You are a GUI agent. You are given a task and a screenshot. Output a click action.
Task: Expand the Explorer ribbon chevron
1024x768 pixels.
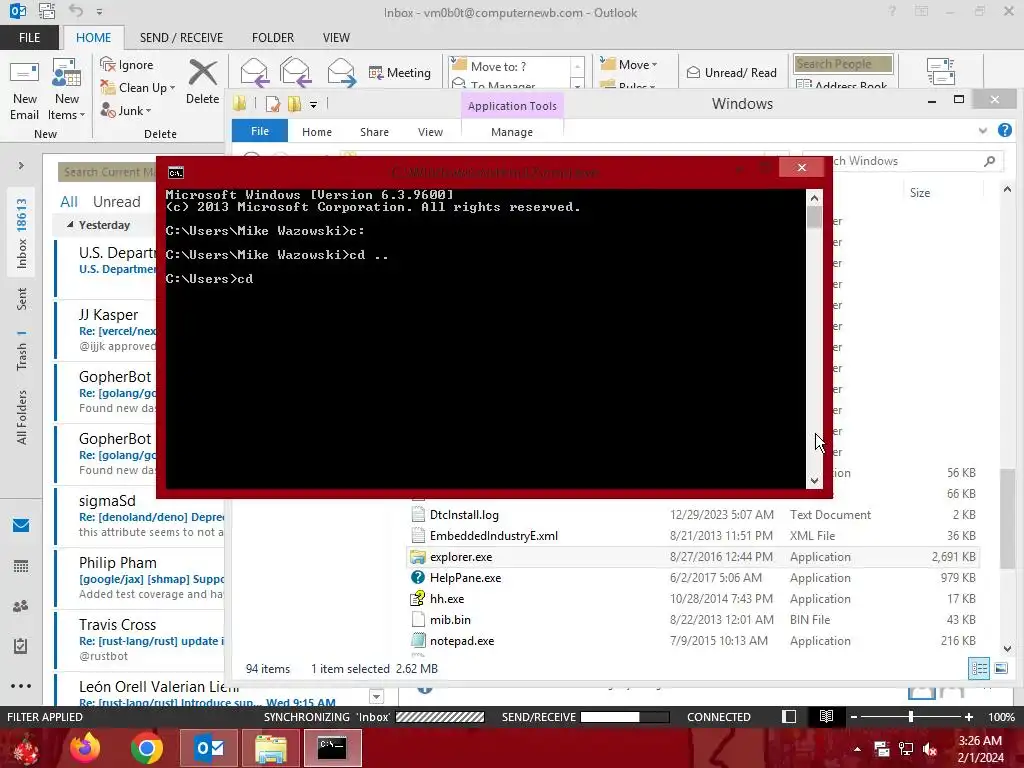tap(983, 131)
